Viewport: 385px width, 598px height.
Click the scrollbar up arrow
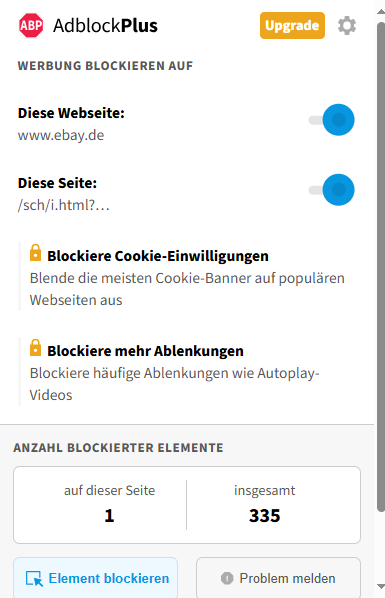pyautogui.click(x=381, y=11)
